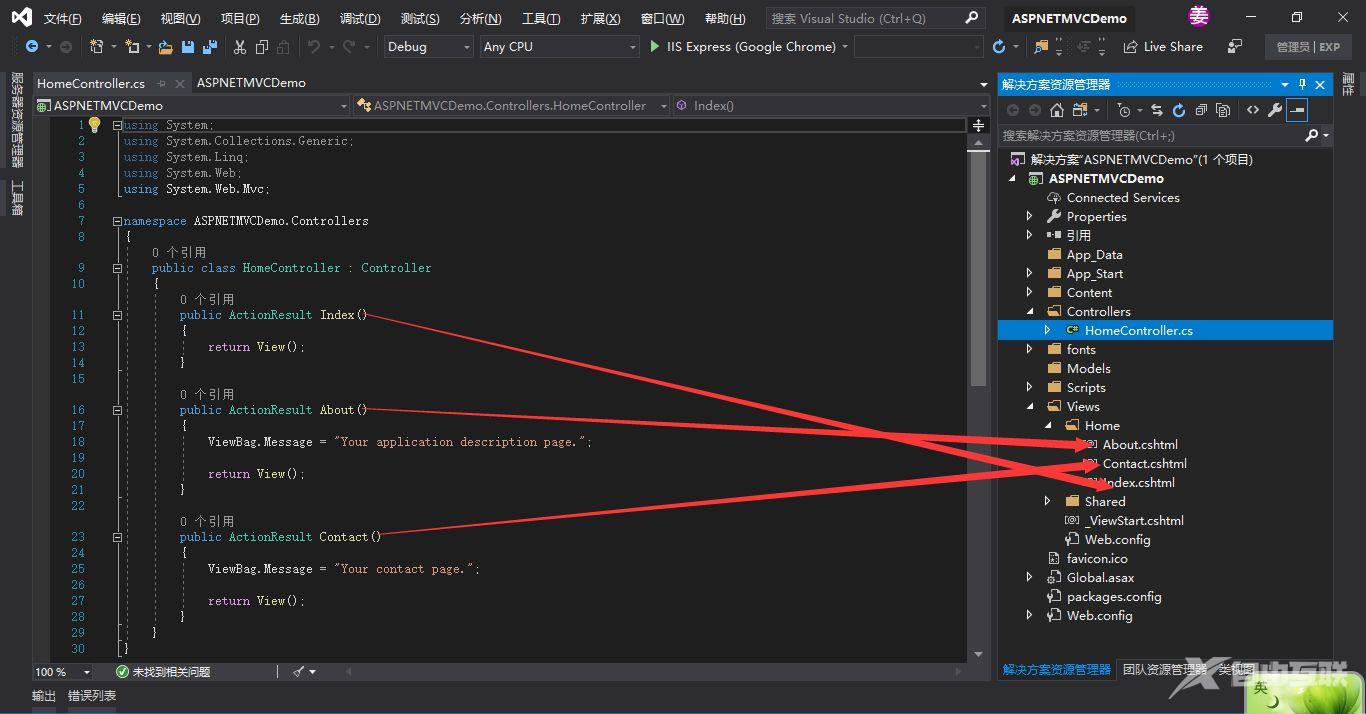Toggle Show All Files in Solution Explorer
Screen dimensions: 1366x714
[1223, 110]
